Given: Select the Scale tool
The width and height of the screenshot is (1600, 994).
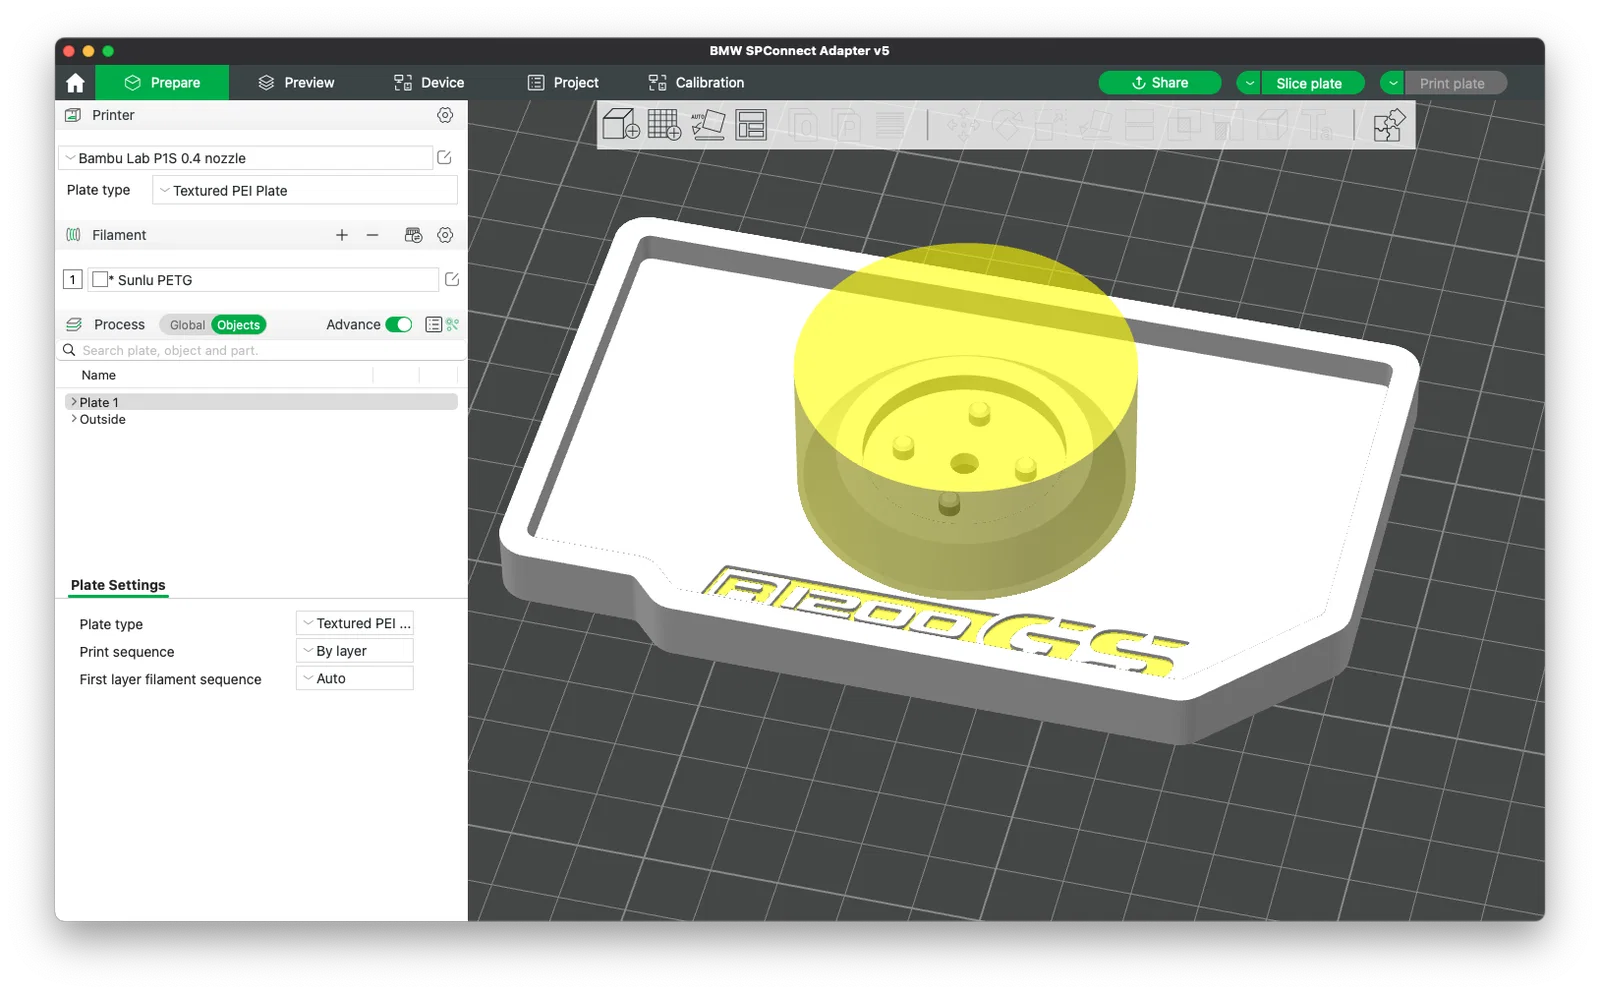Looking at the screenshot, I should 1051,125.
